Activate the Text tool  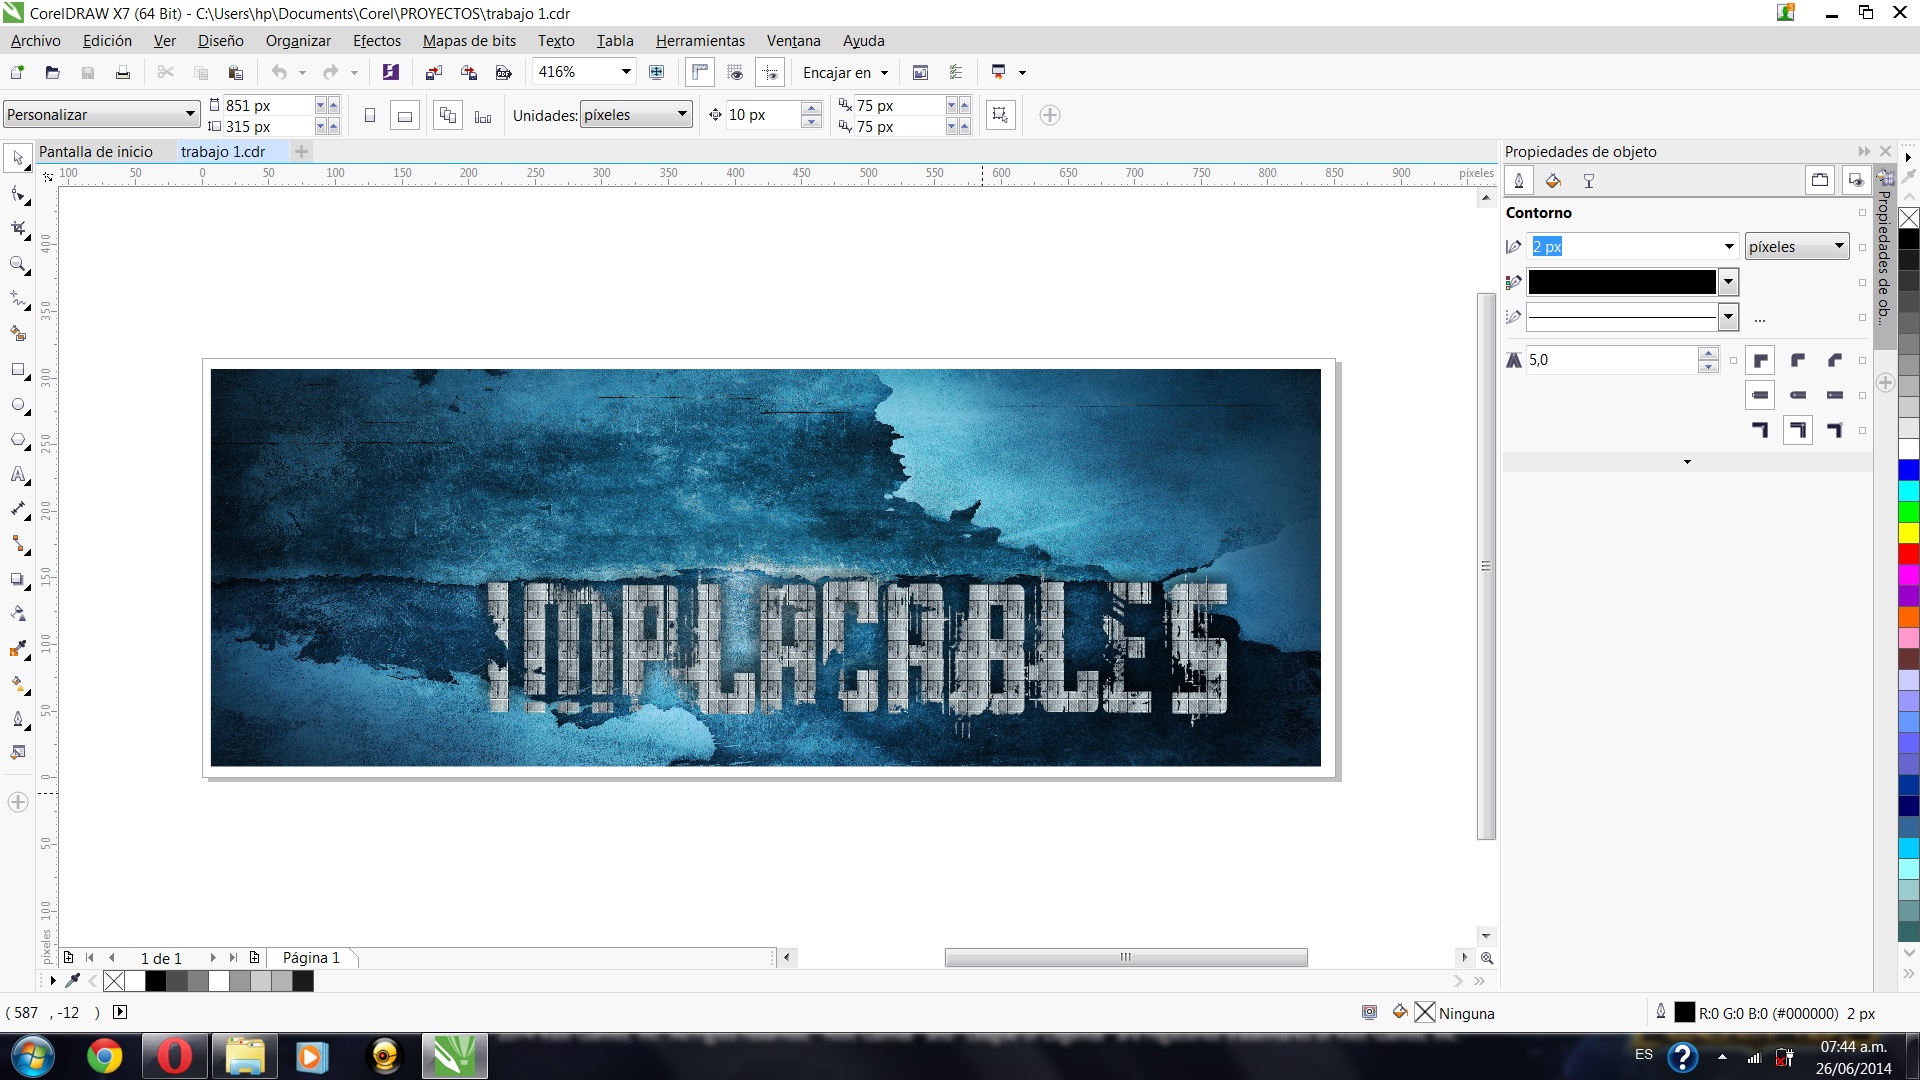point(18,475)
